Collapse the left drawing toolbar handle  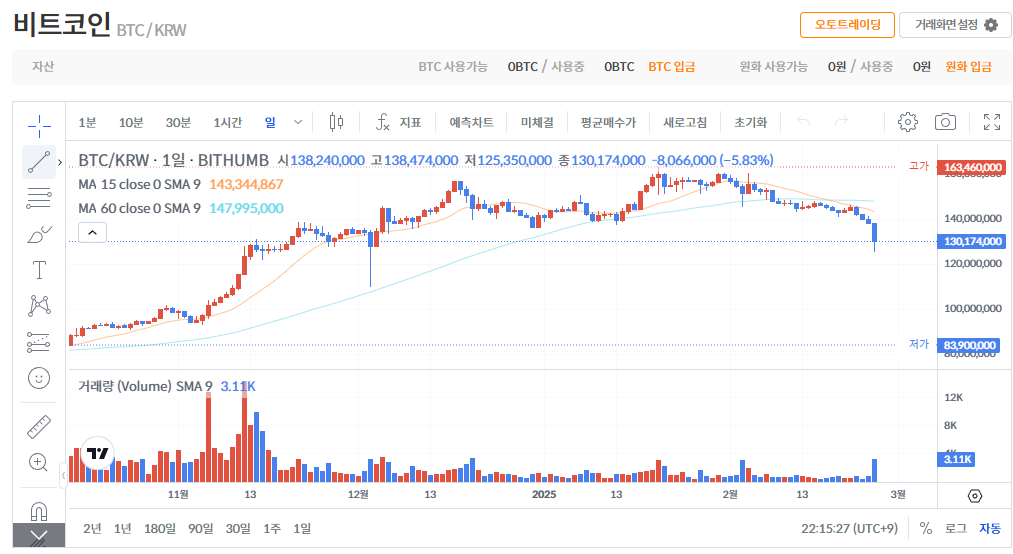(63, 475)
